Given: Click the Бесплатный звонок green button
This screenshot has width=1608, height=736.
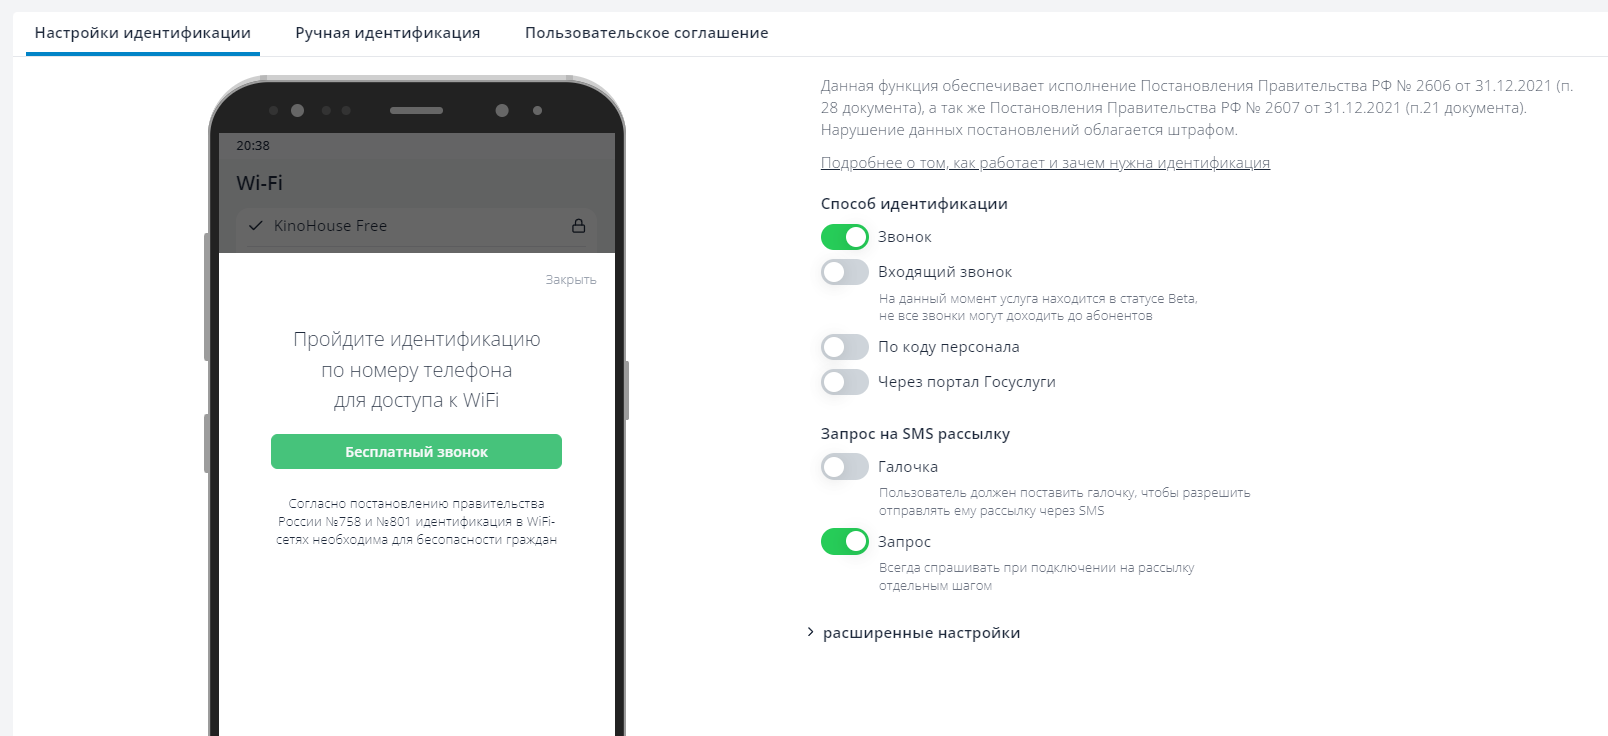Looking at the screenshot, I should pyautogui.click(x=416, y=452).
